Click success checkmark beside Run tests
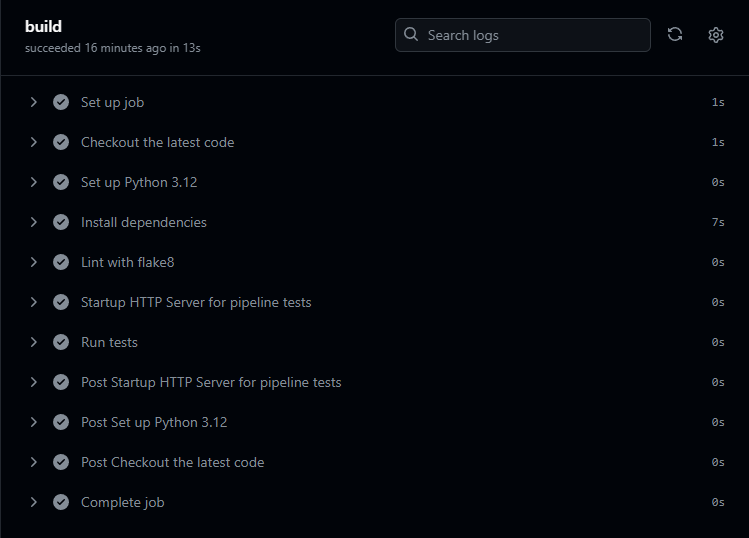This screenshot has height=538, width=749. point(61,342)
